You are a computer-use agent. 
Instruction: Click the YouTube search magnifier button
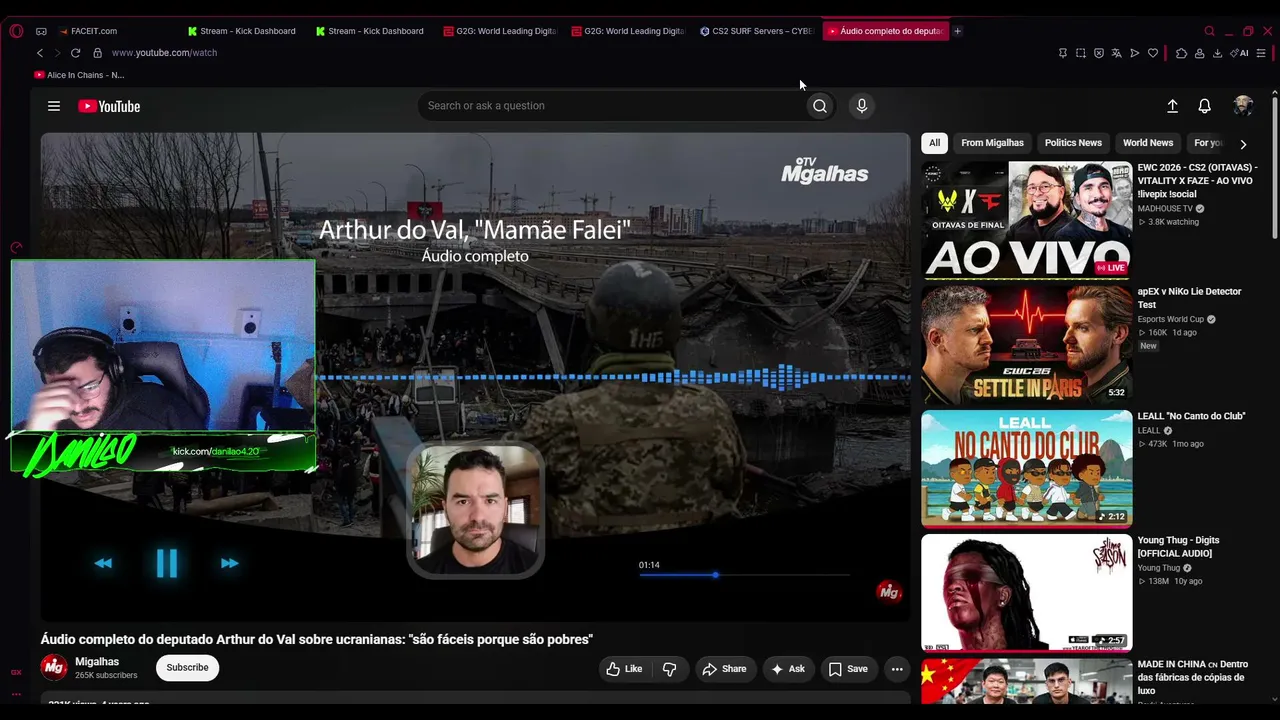tap(820, 106)
